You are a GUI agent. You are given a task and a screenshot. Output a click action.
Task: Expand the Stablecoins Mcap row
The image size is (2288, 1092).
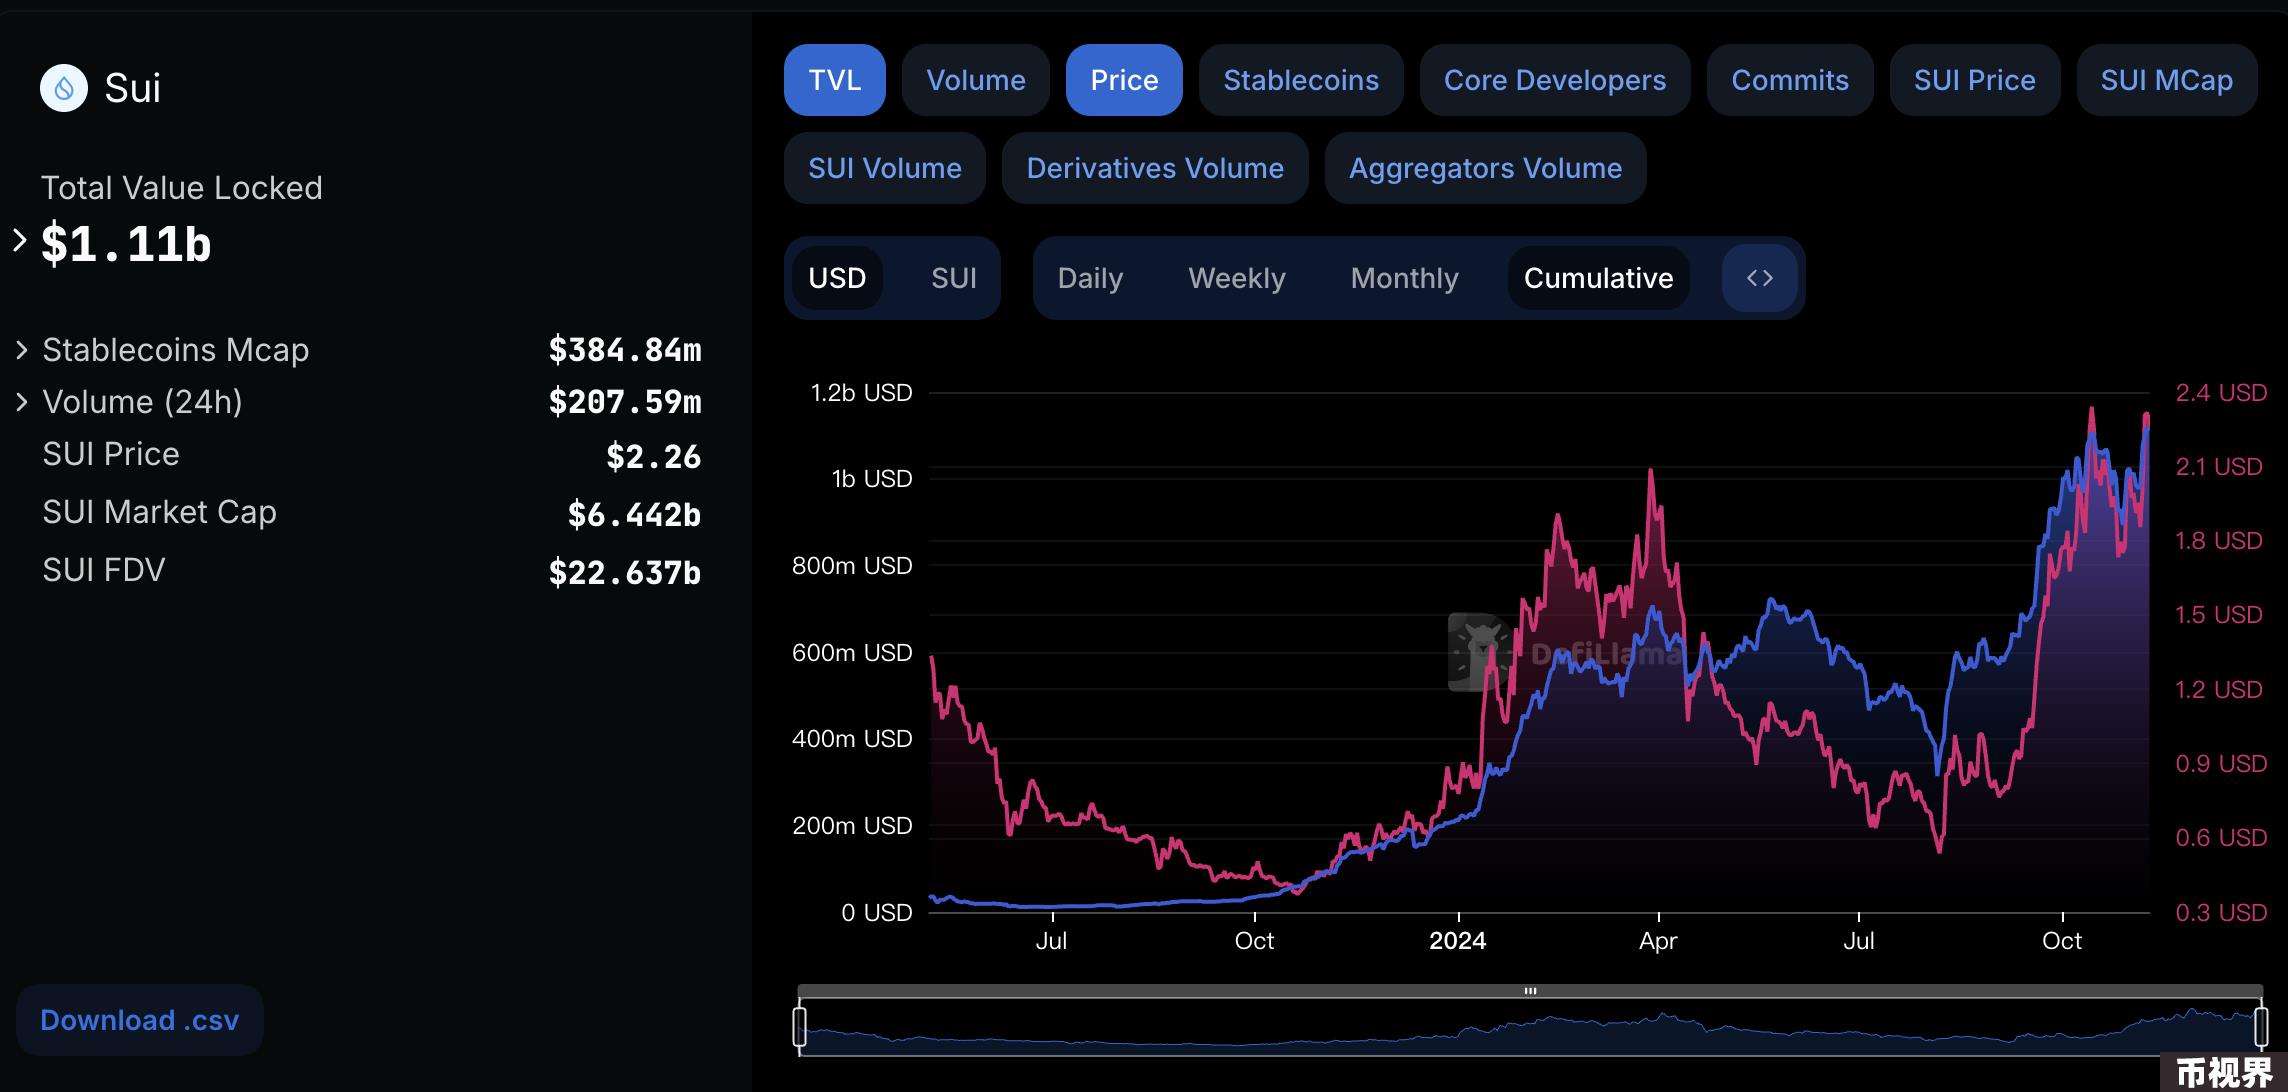[x=22, y=350]
